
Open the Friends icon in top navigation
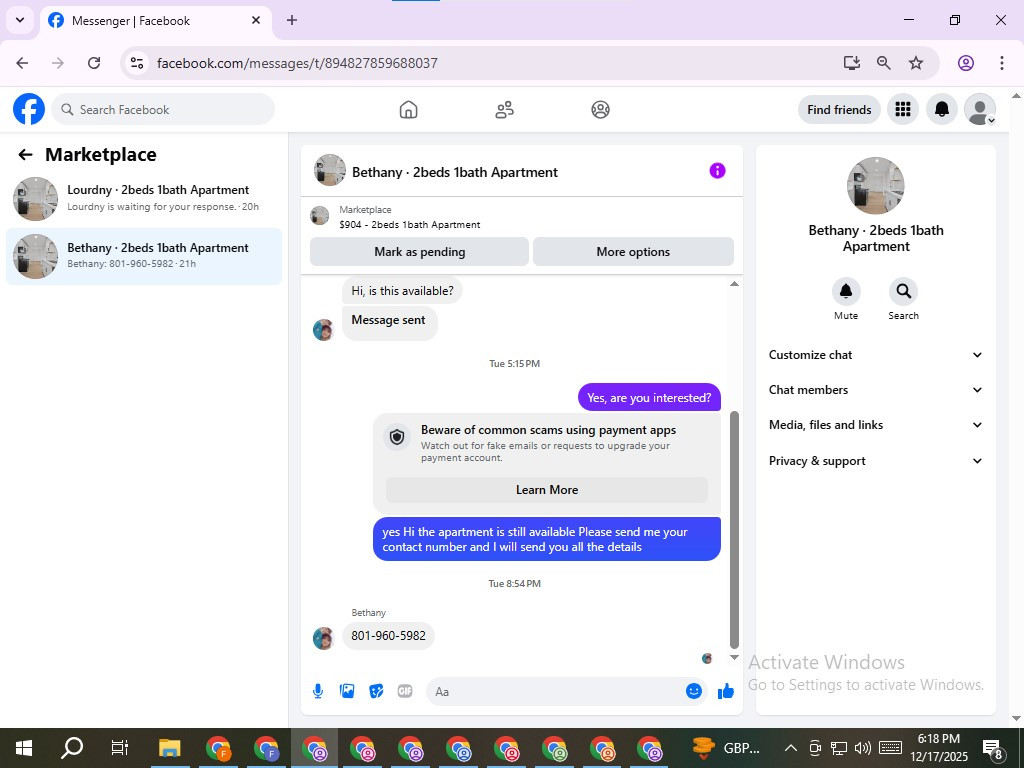pyautogui.click(x=504, y=110)
